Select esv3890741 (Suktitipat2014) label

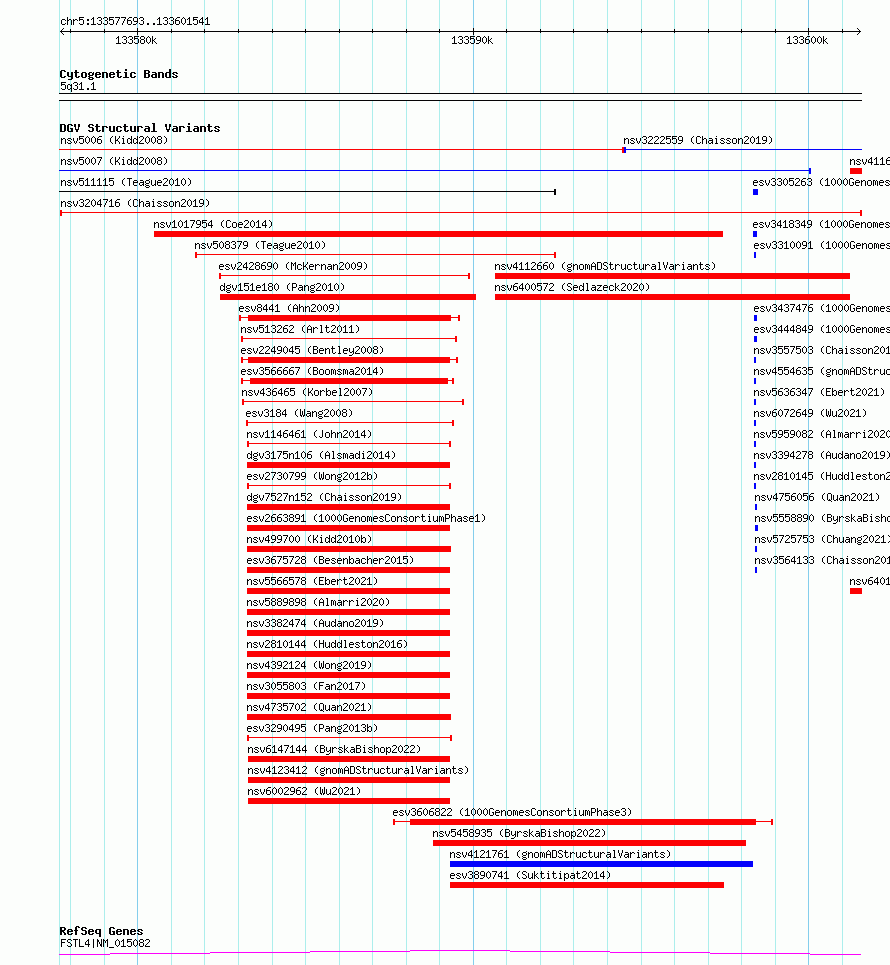pos(530,875)
